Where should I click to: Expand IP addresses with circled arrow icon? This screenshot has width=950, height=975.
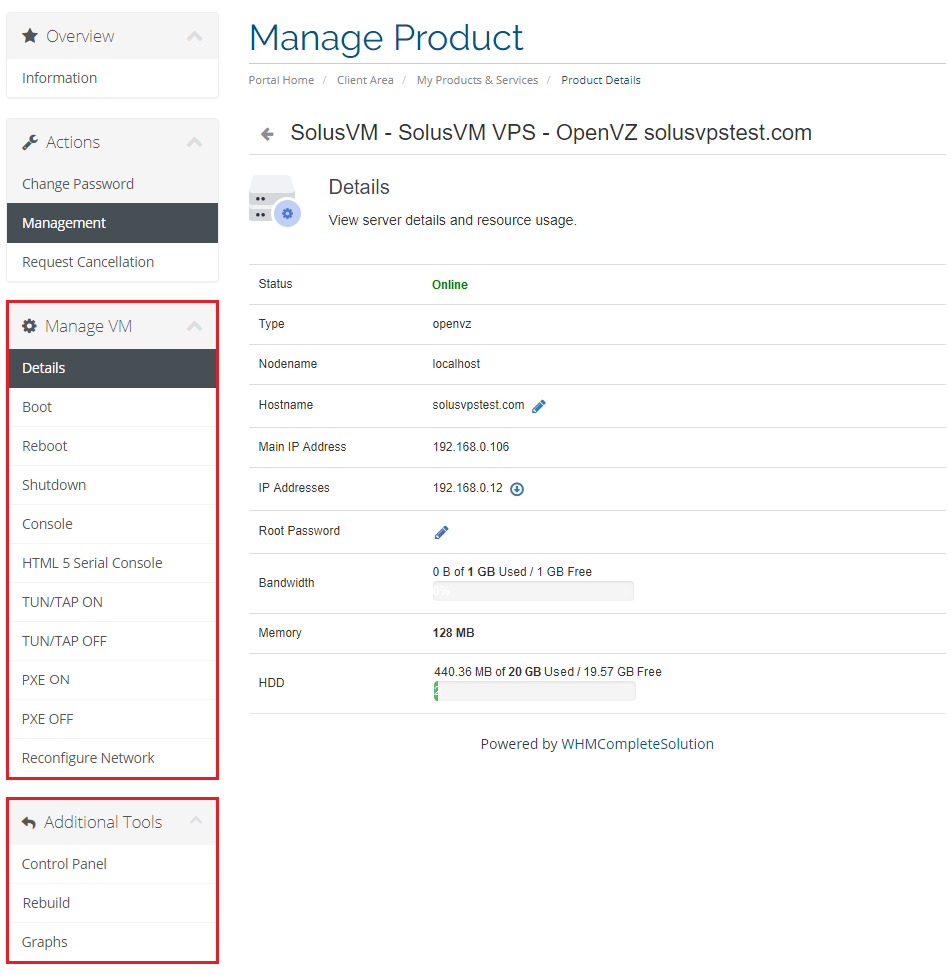coord(517,489)
